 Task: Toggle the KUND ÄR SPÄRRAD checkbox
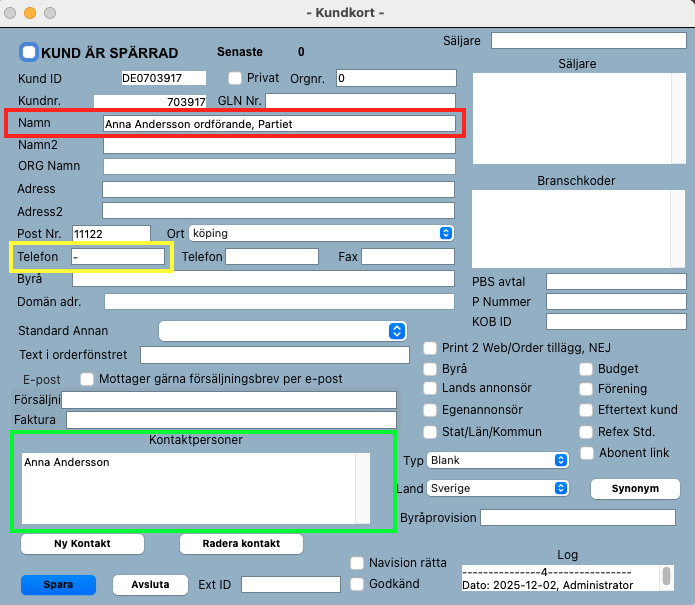29,52
